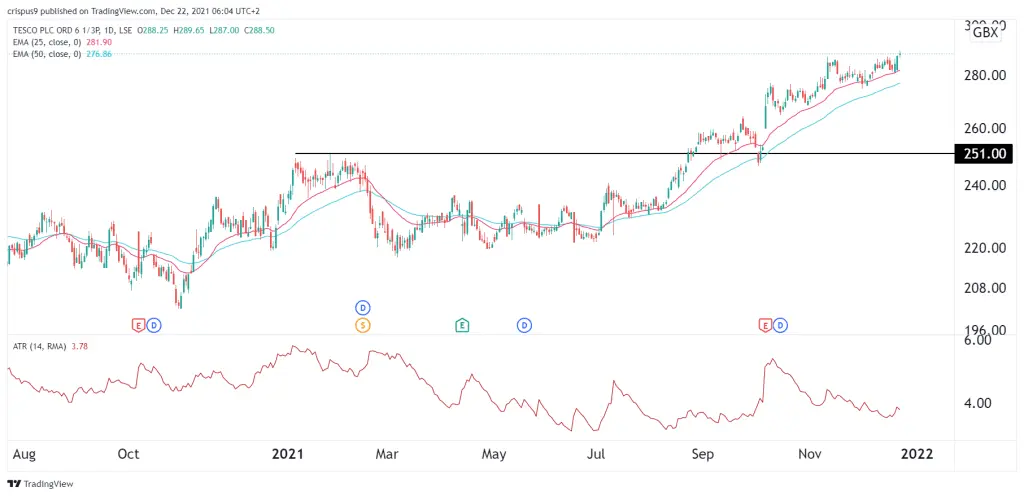Click the blue dividend D marker near October 2021

pyautogui.click(x=780, y=324)
